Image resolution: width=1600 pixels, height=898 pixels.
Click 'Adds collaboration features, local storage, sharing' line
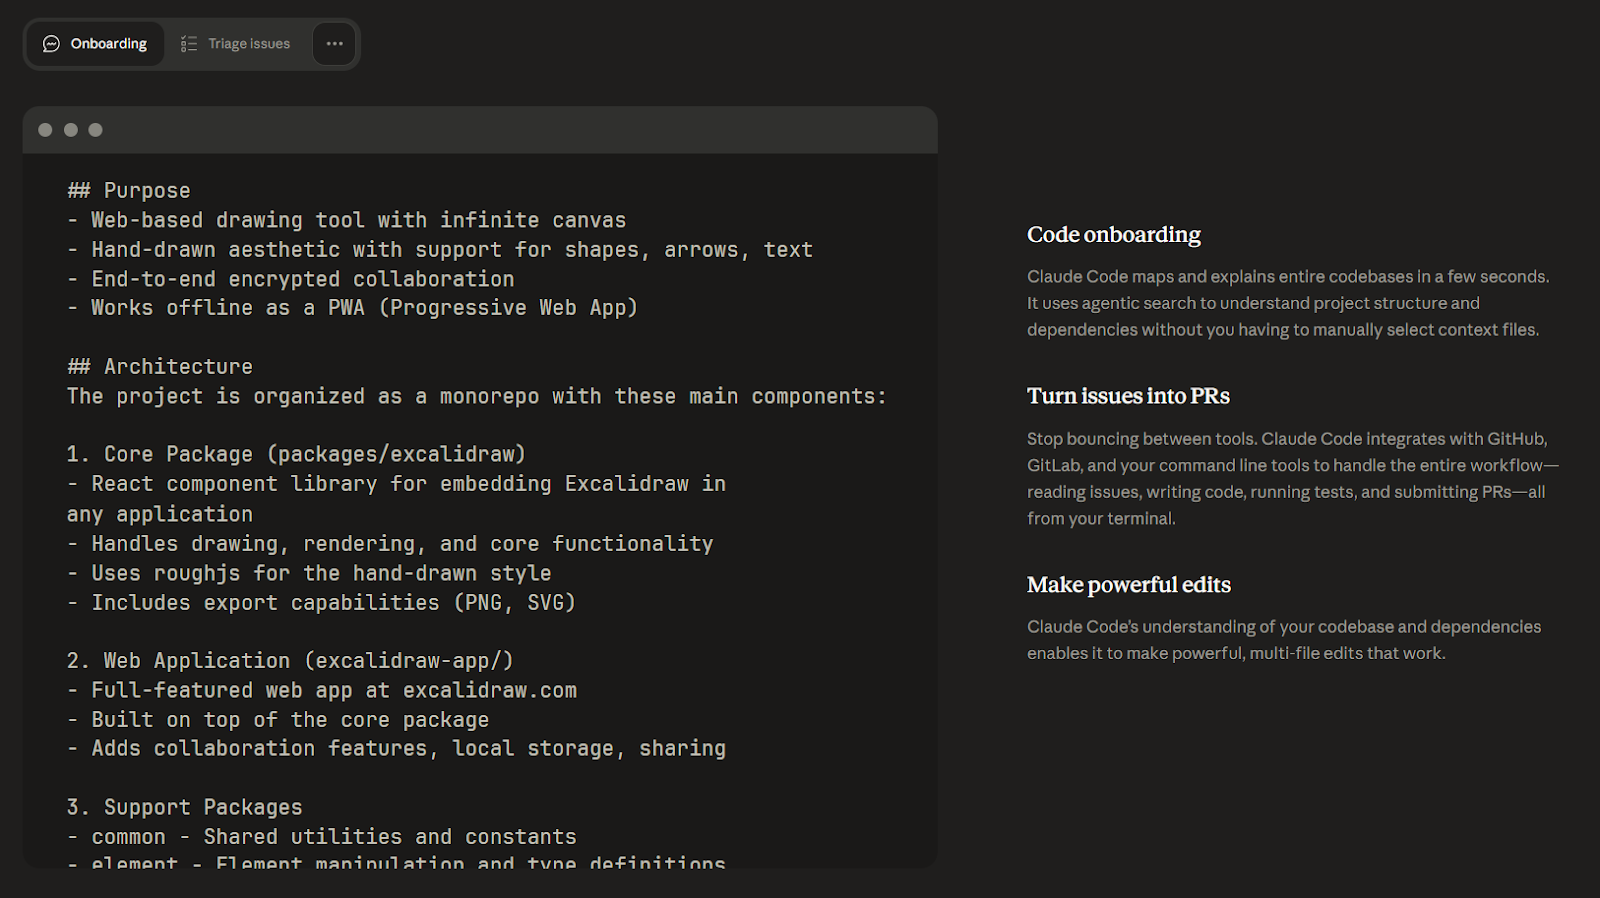click(397, 749)
